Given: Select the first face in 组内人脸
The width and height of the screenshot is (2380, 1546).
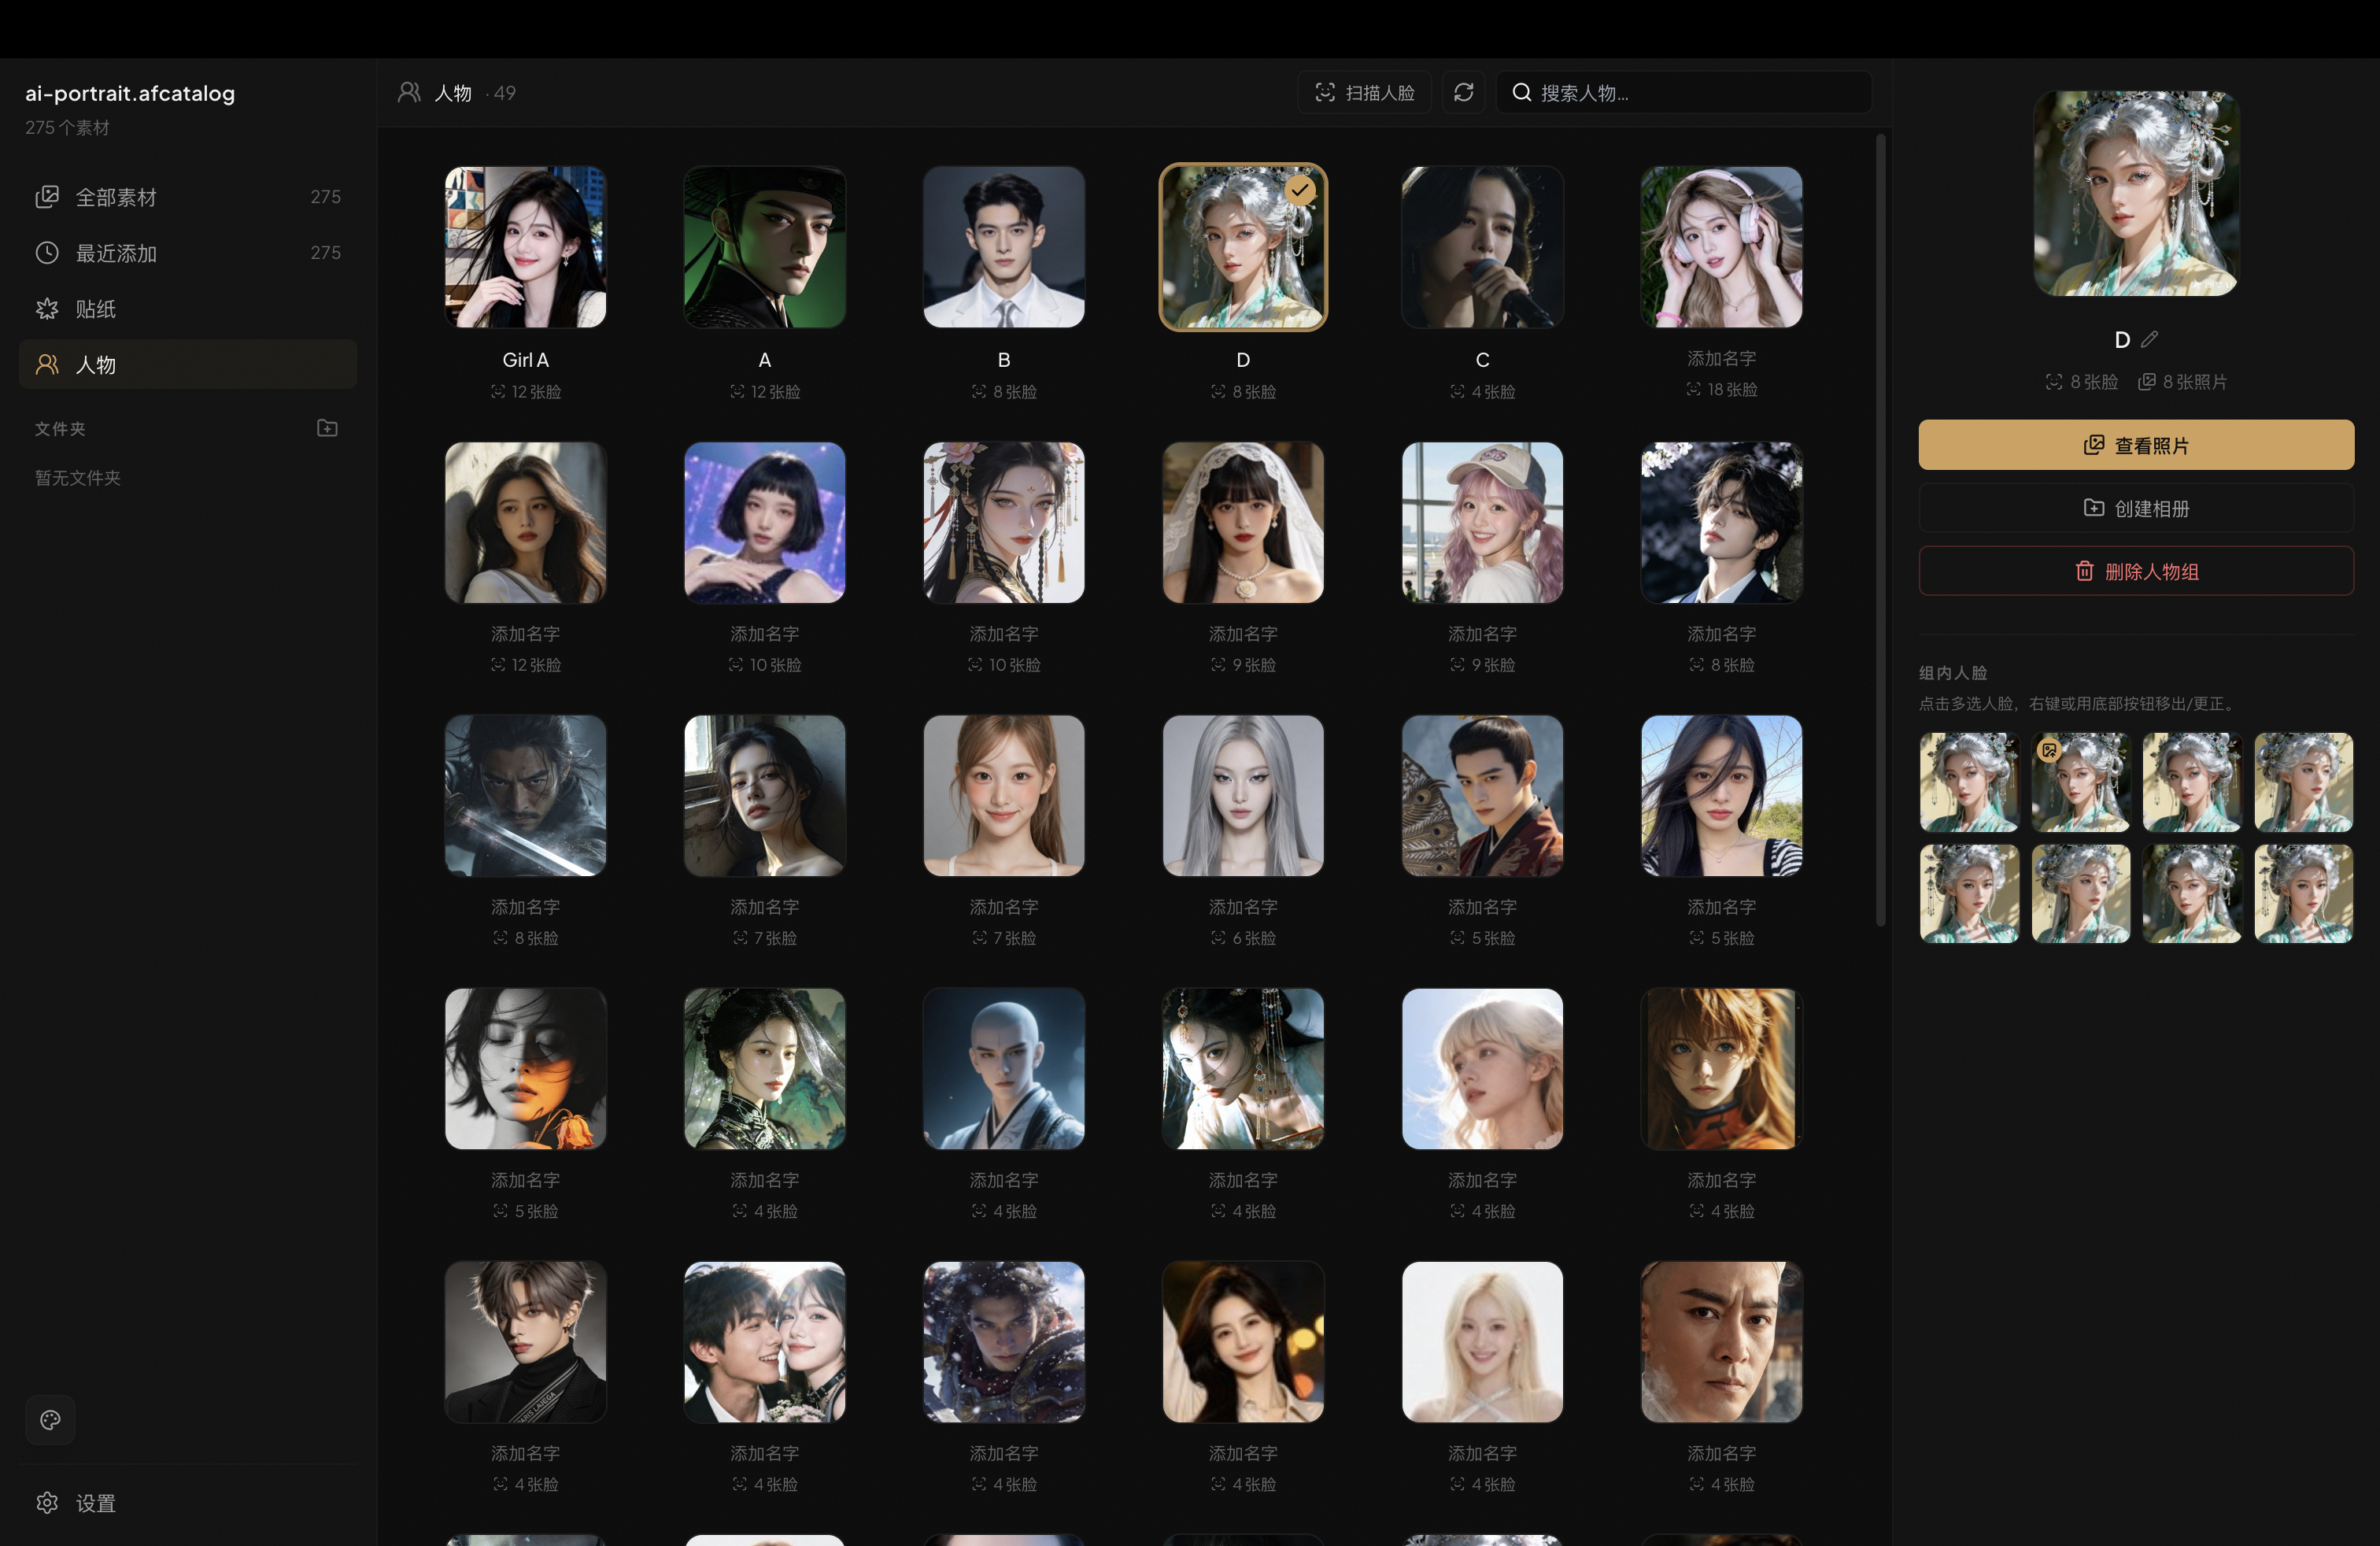Looking at the screenshot, I should (1969, 782).
